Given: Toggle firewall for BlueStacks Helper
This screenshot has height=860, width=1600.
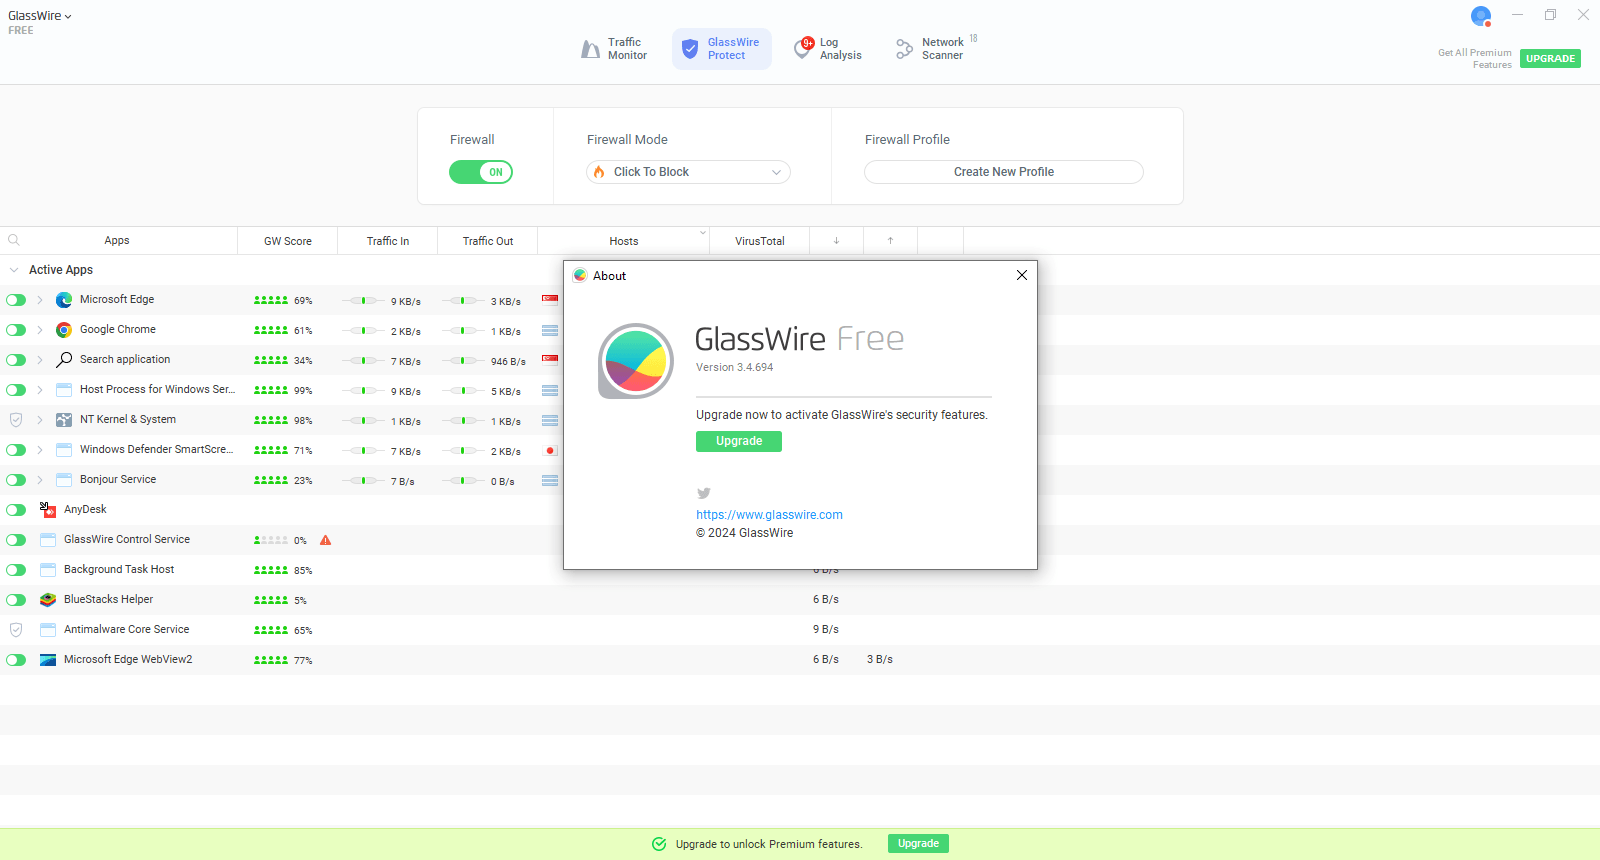Looking at the screenshot, I should (16, 600).
